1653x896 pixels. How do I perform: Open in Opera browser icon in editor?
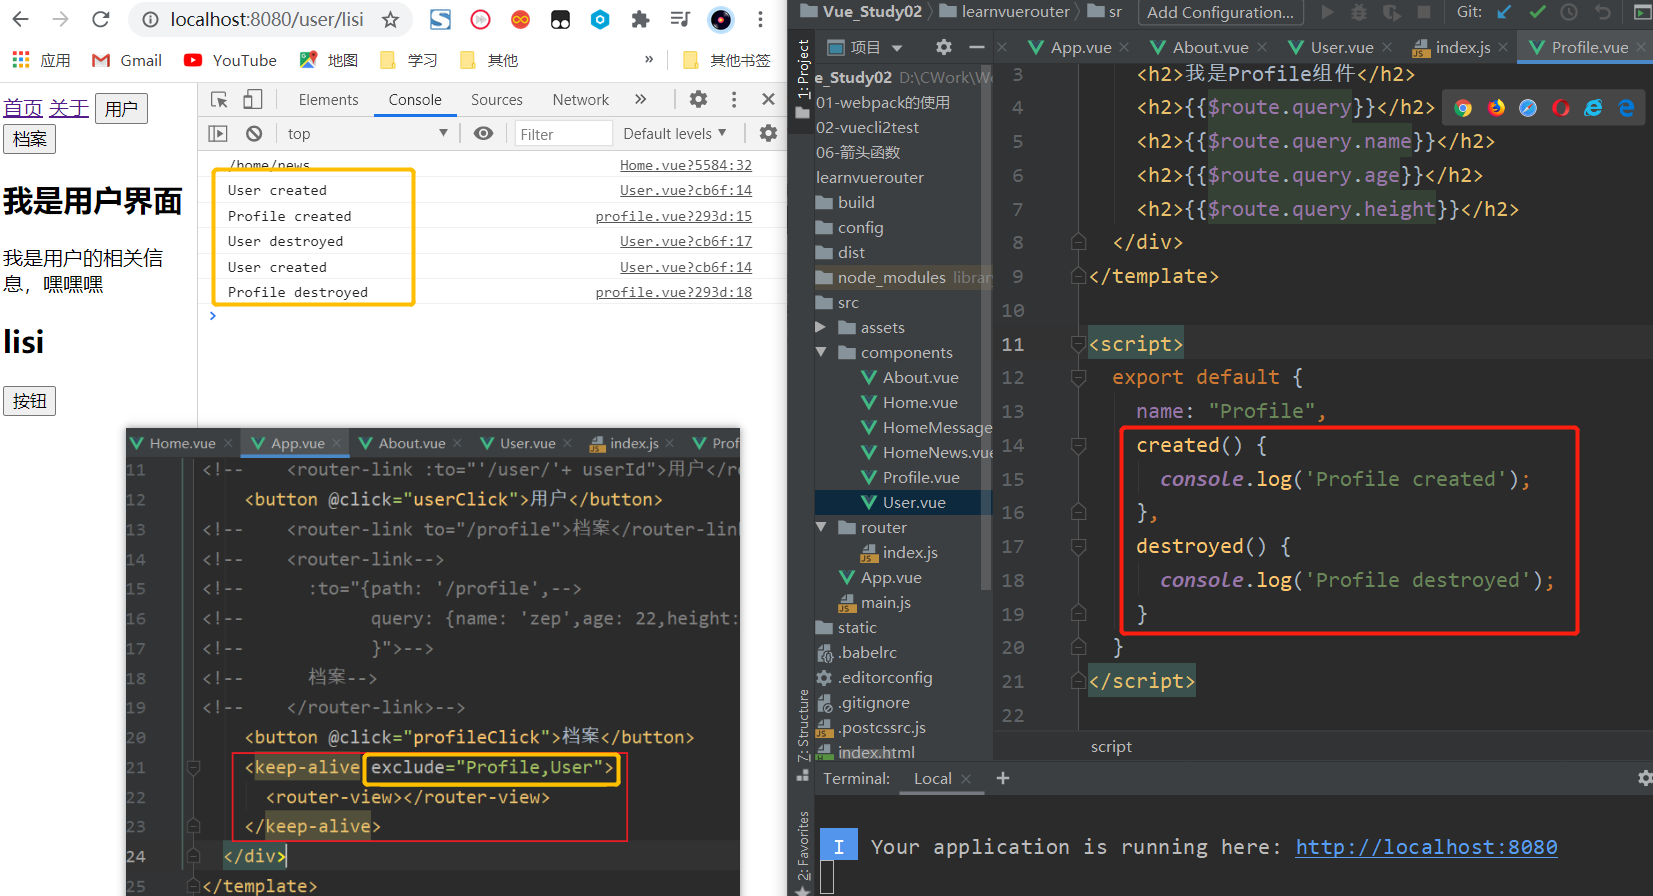(x=1561, y=108)
